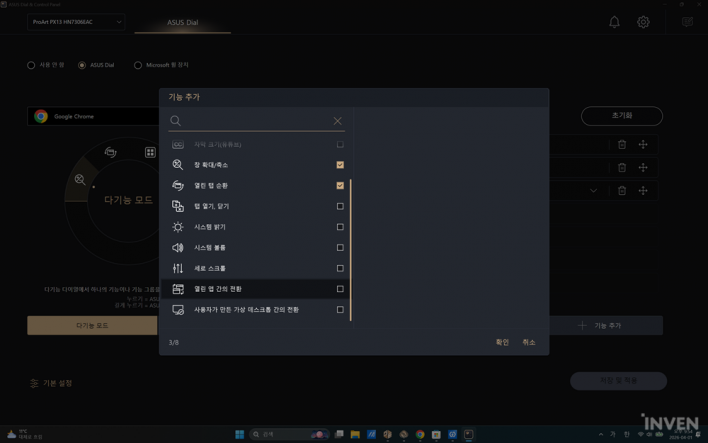Enable the 시스템 볼륨 checkbox
The height and width of the screenshot is (443, 708).
[340, 248]
